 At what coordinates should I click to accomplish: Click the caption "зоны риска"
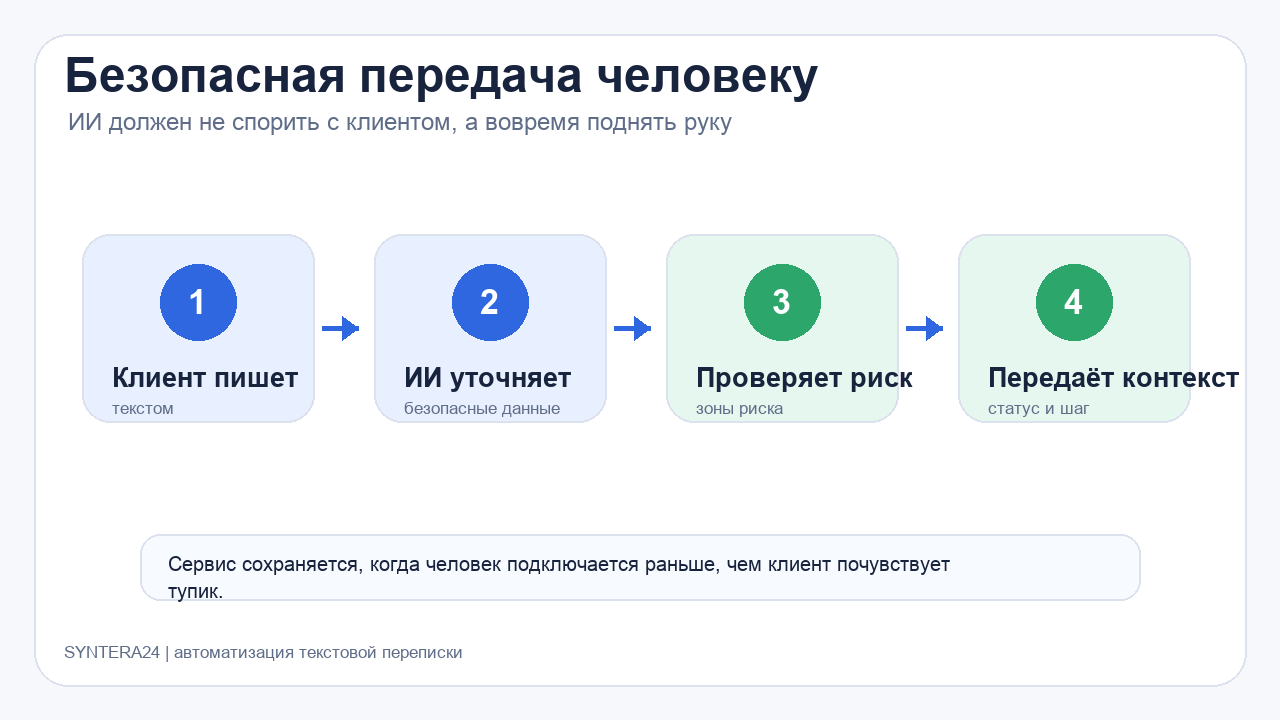pos(739,409)
